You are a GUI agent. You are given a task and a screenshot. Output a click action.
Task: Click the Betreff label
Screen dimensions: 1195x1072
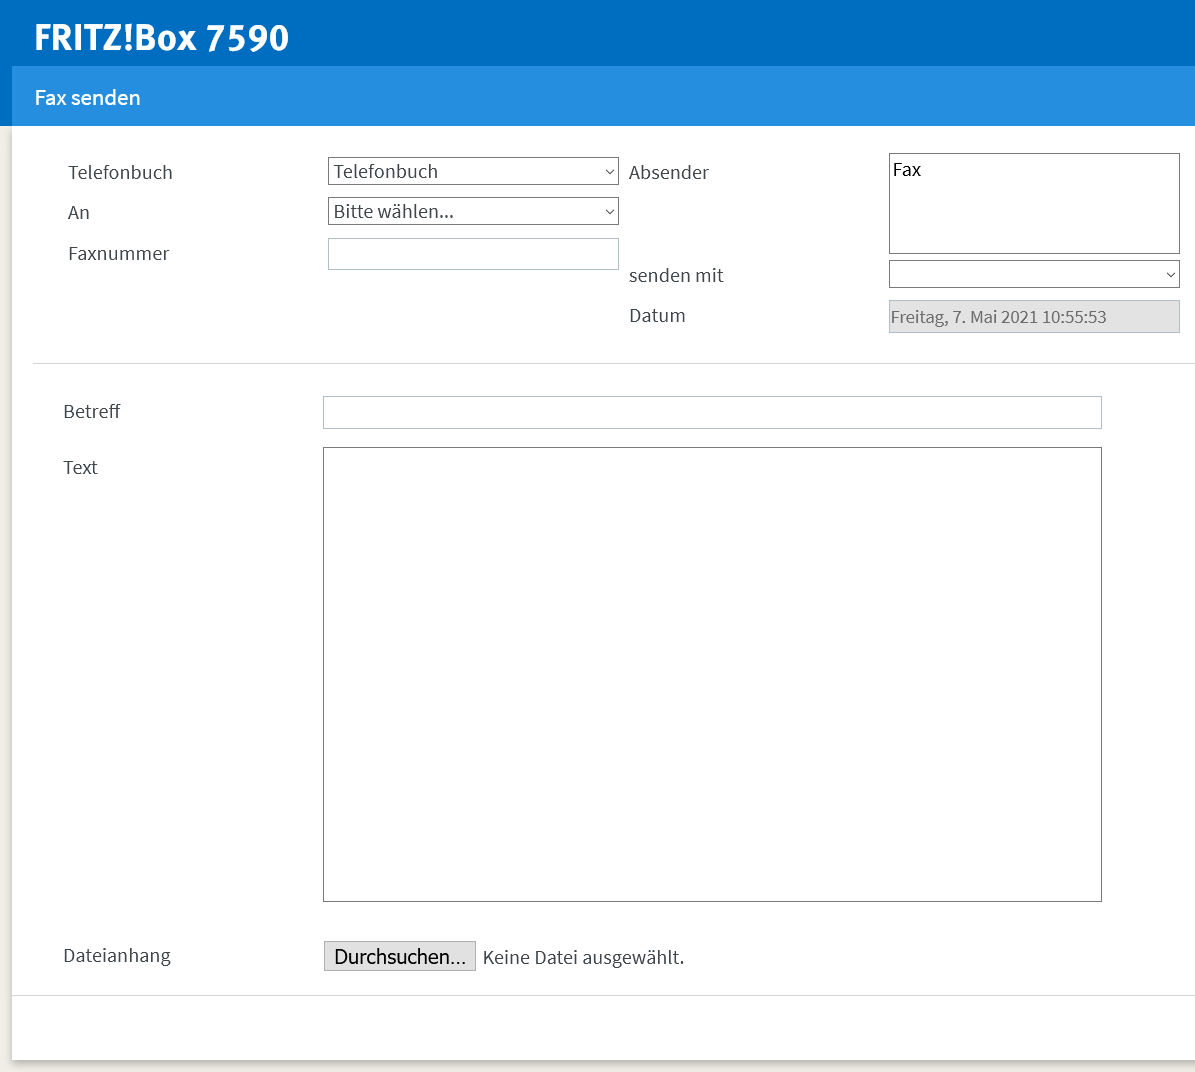(x=91, y=411)
